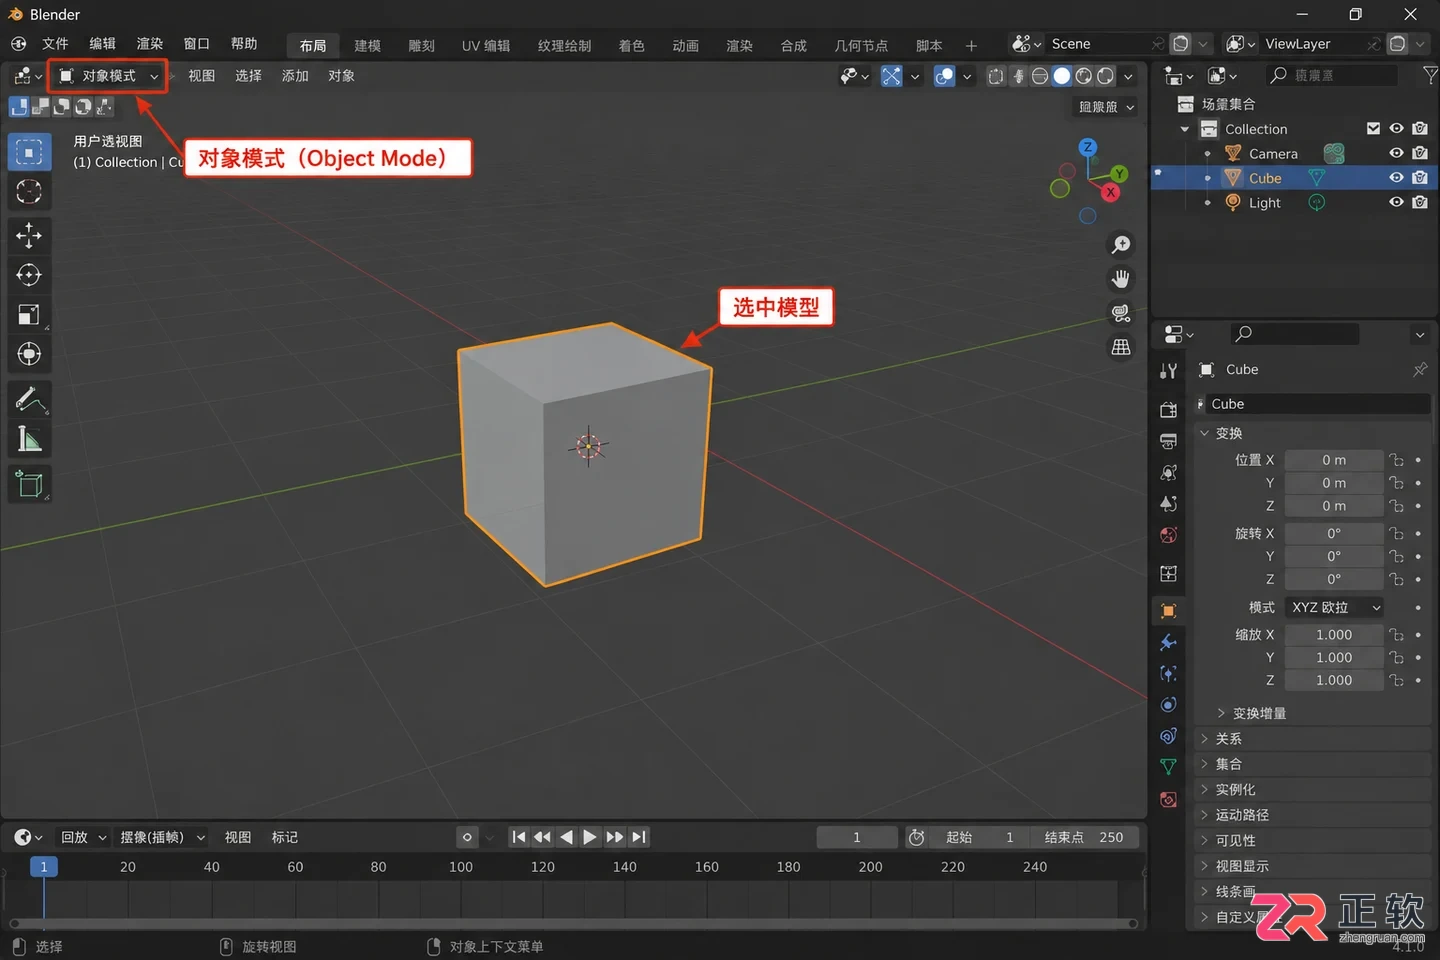Hide the Camera object in viewport
The width and height of the screenshot is (1440, 960).
point(1396,153)
